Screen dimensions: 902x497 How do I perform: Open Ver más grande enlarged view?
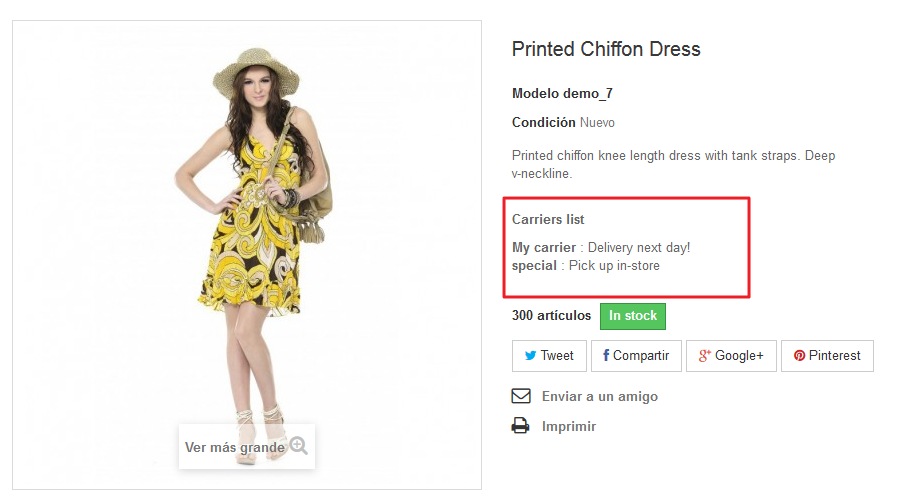247,446
